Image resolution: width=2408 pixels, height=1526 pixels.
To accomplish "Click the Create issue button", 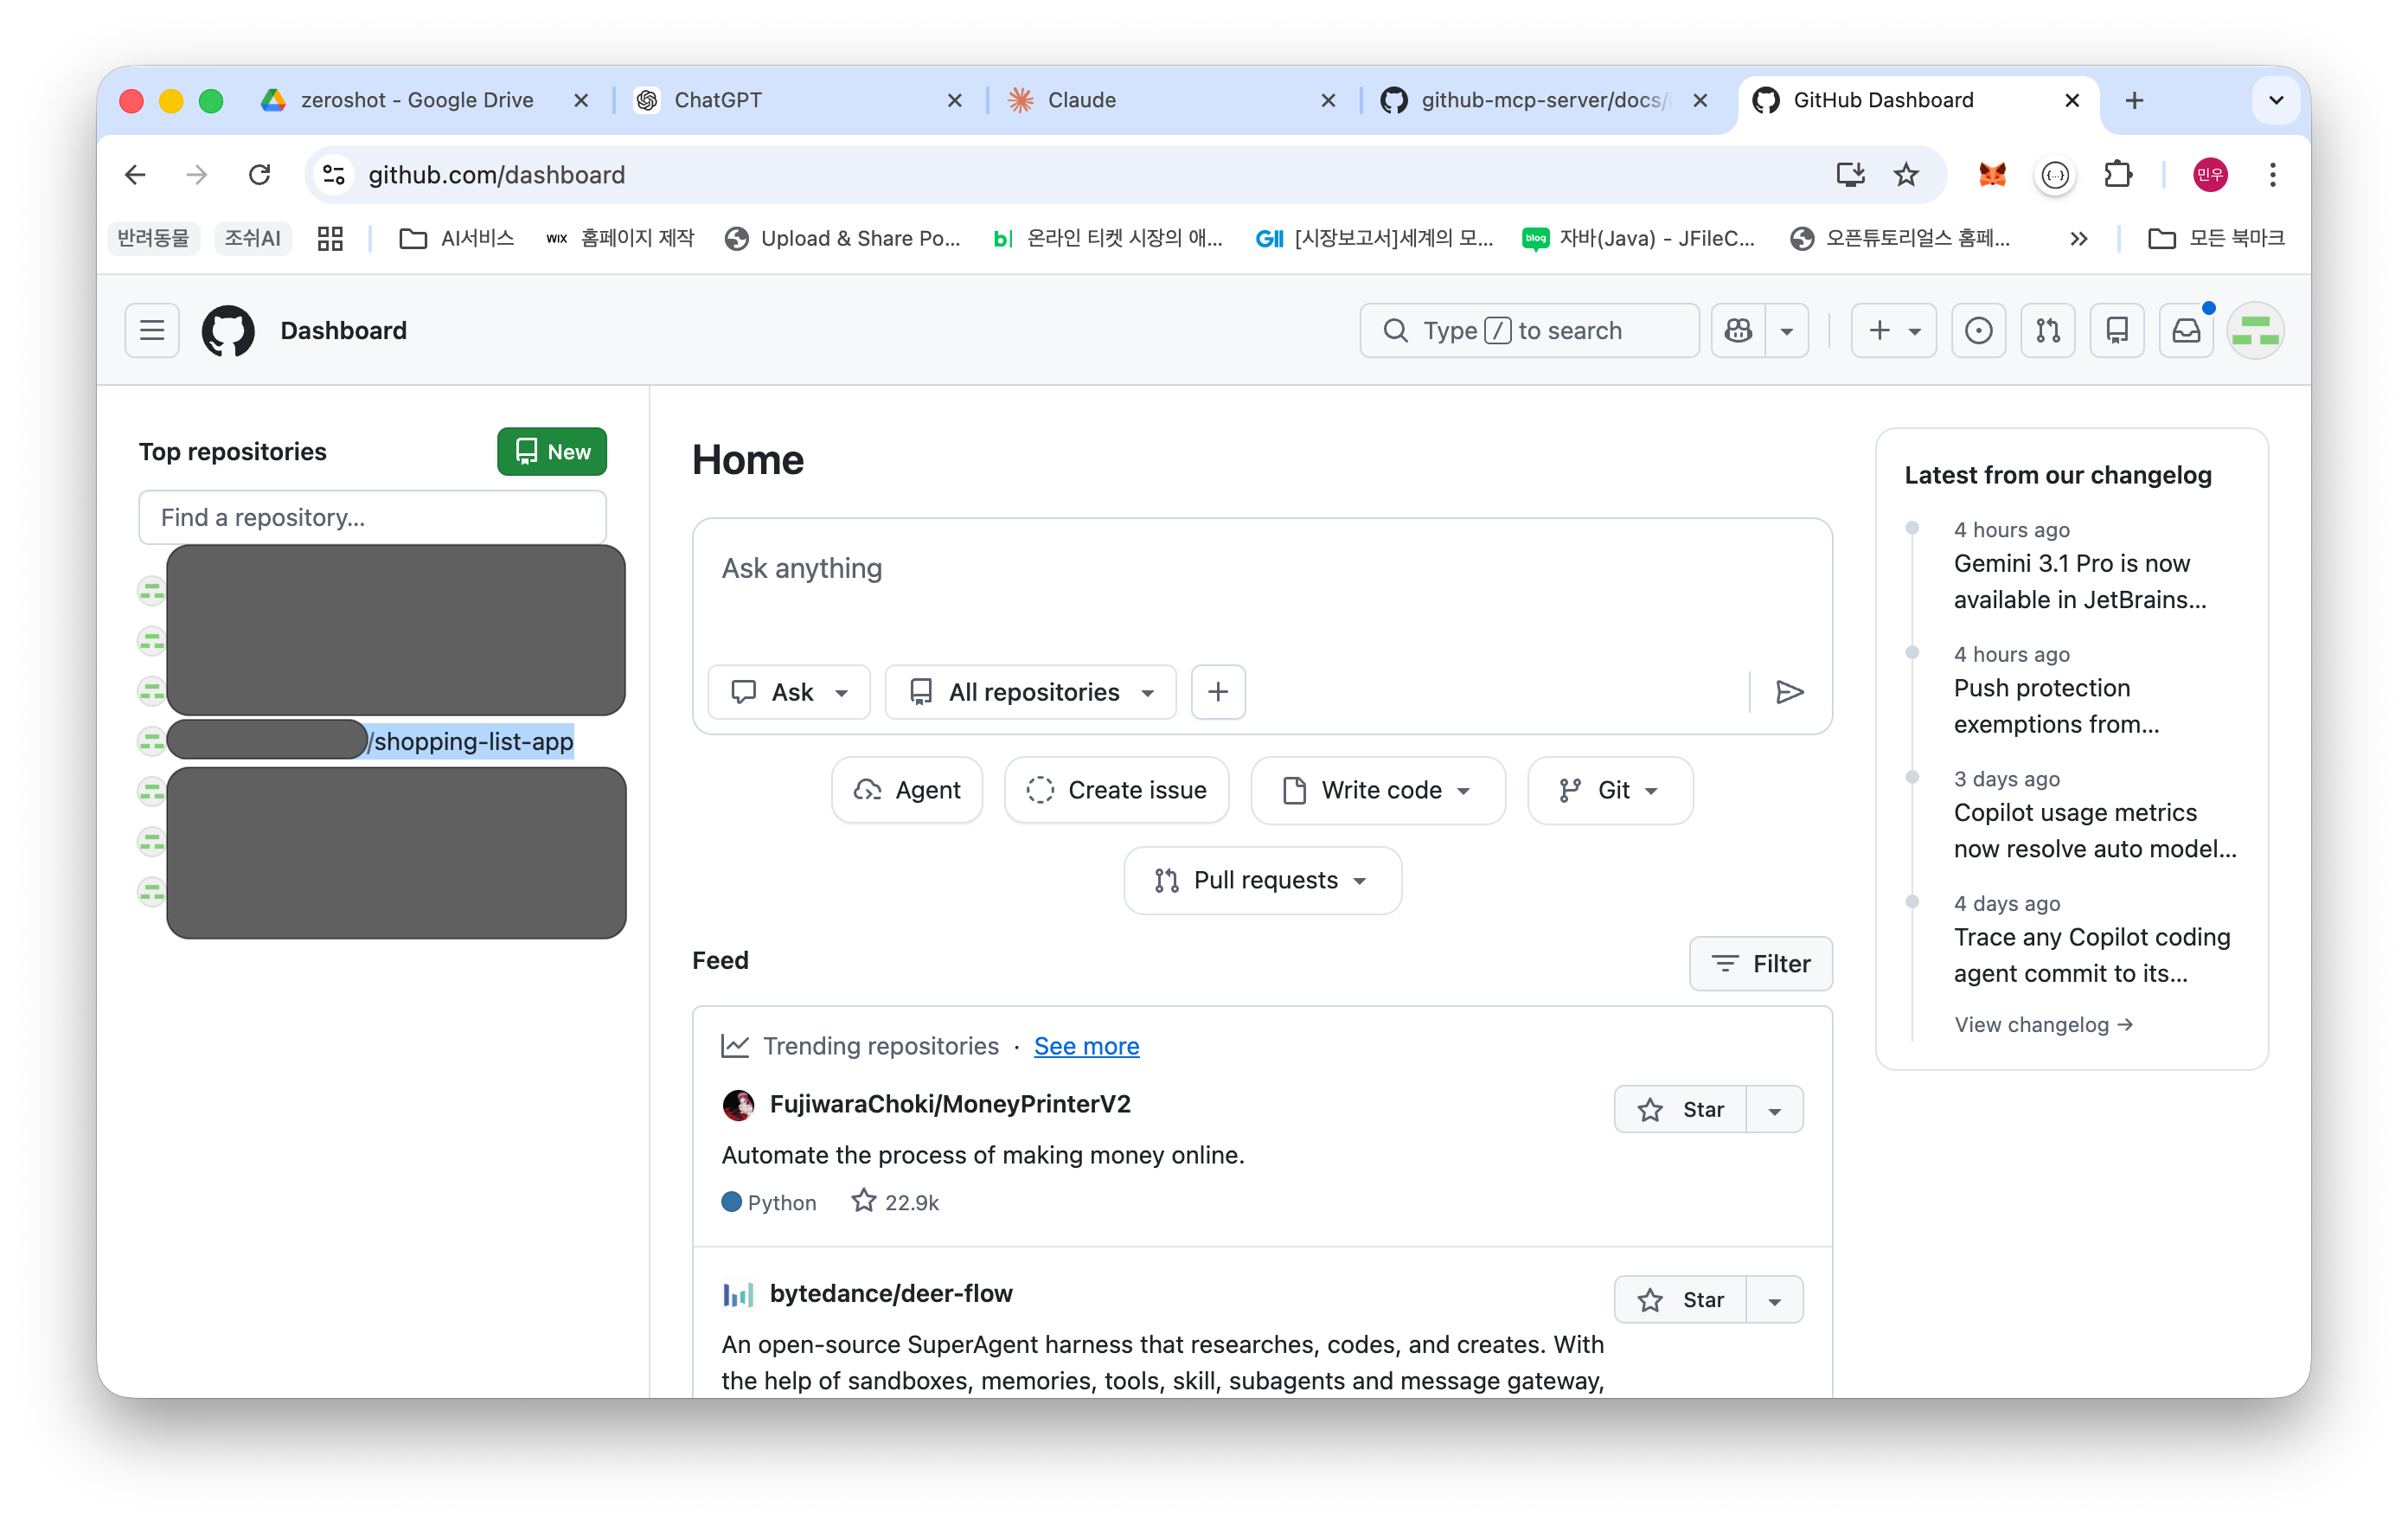I will tap(1117, 790).
